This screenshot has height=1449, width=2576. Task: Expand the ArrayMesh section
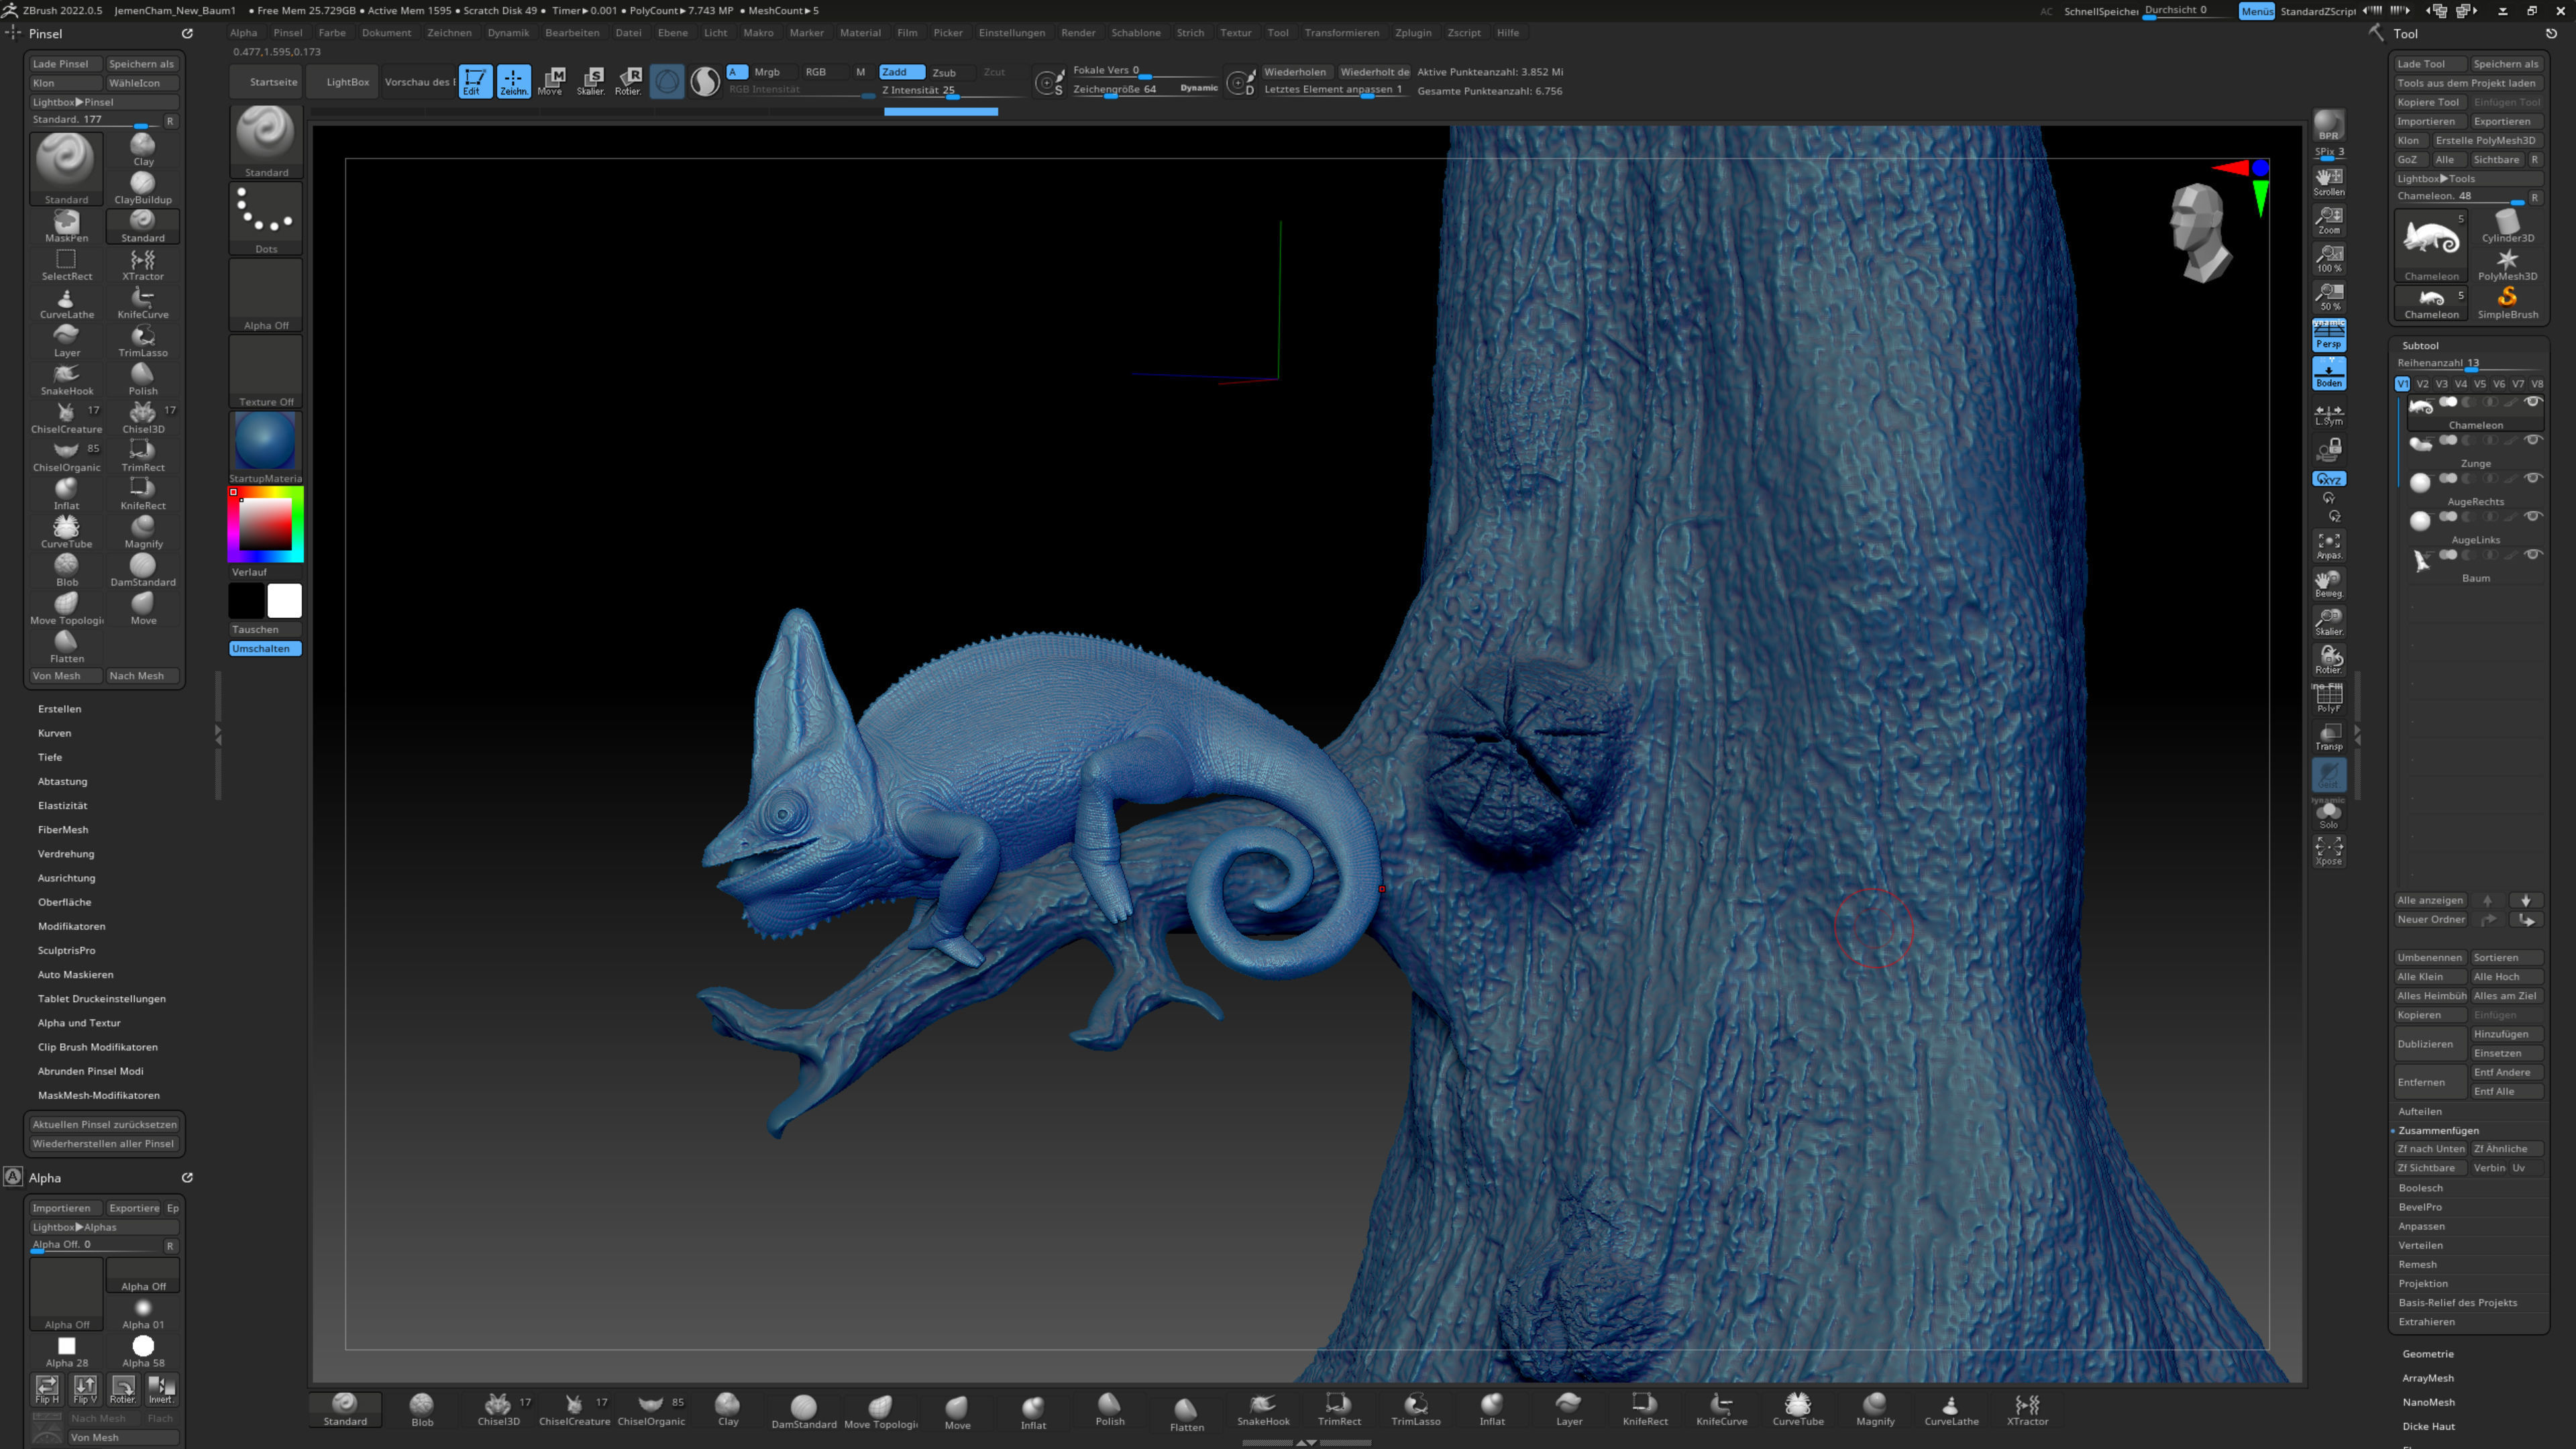point(2428,1378)
